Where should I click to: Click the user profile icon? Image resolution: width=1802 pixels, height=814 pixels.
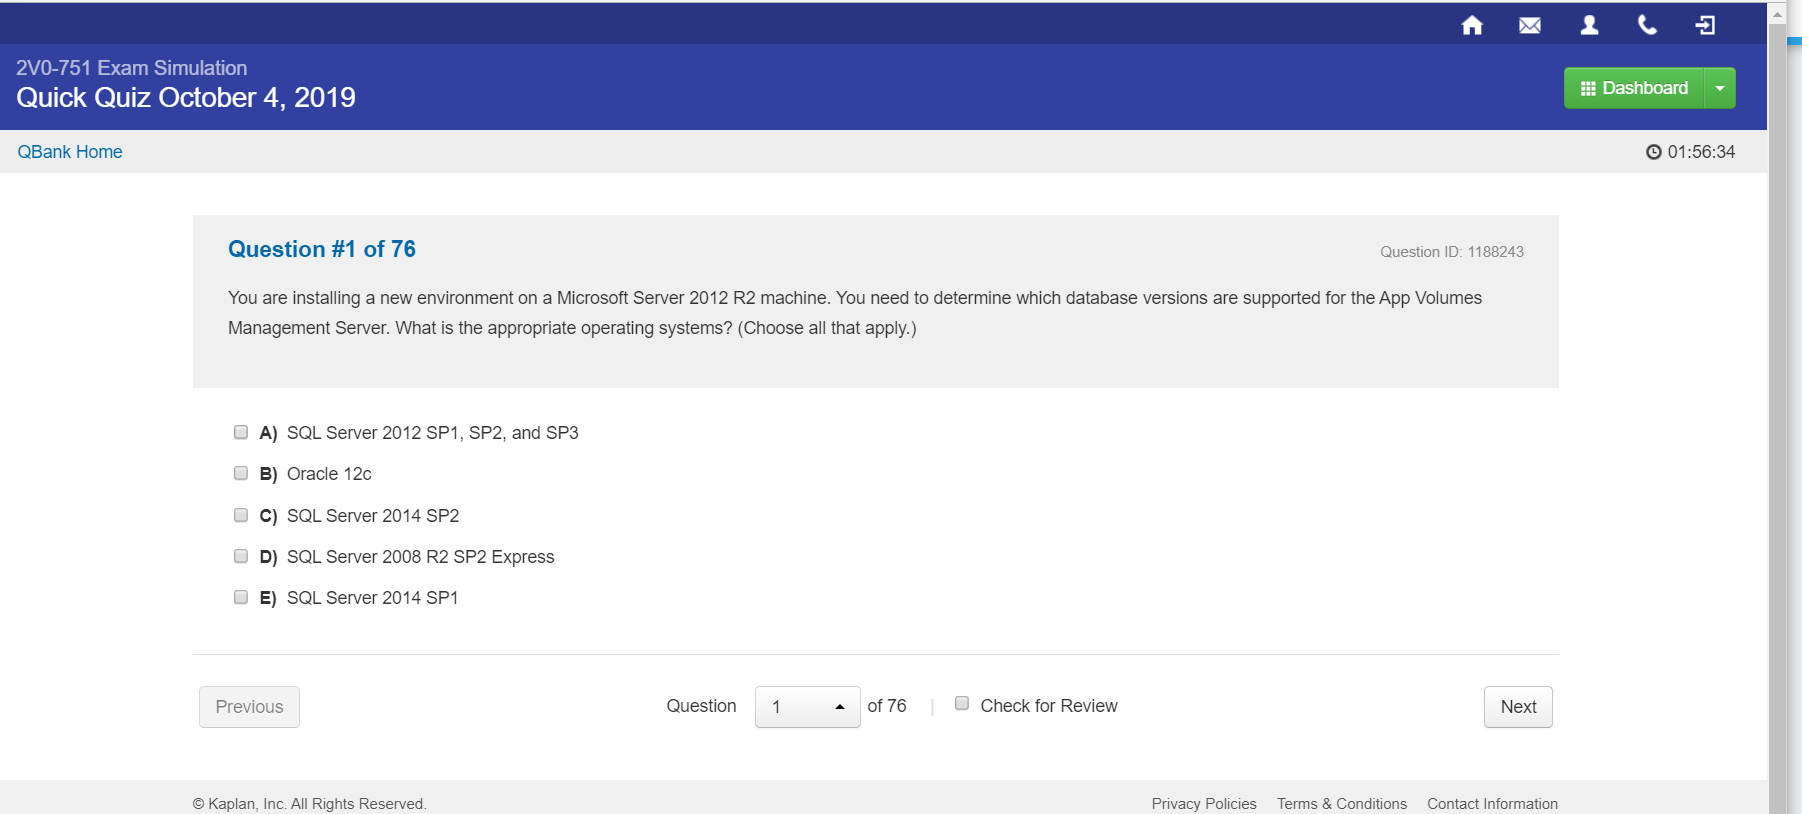pyautogui.click(x=1589, y=26)
